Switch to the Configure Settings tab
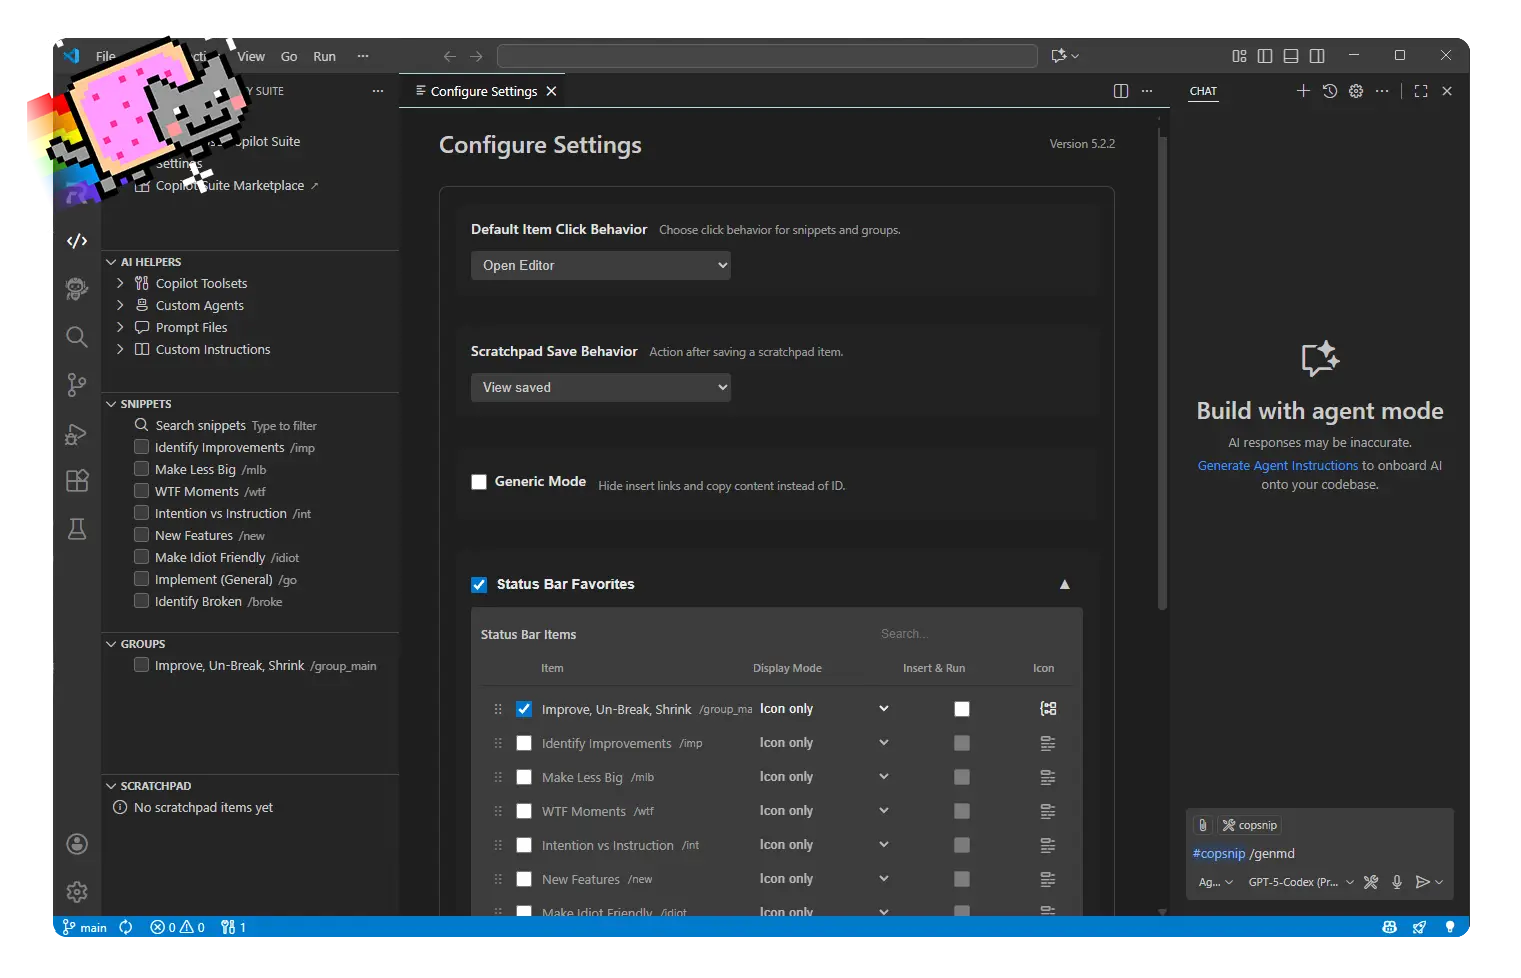Viewport: 1521px width, 978px height. click(x=484, y=91)
